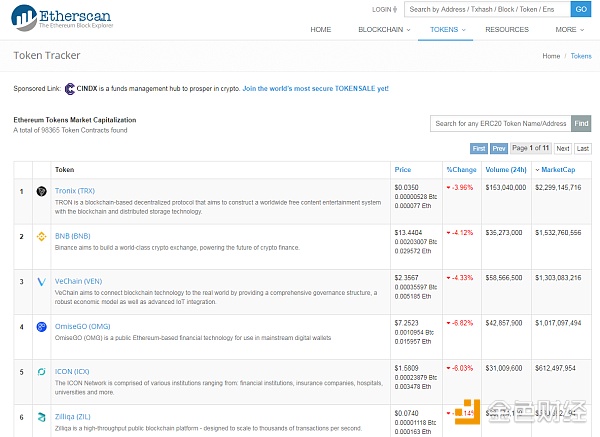Open the CINDX token sale sponsored link

[x=316, y=89]
